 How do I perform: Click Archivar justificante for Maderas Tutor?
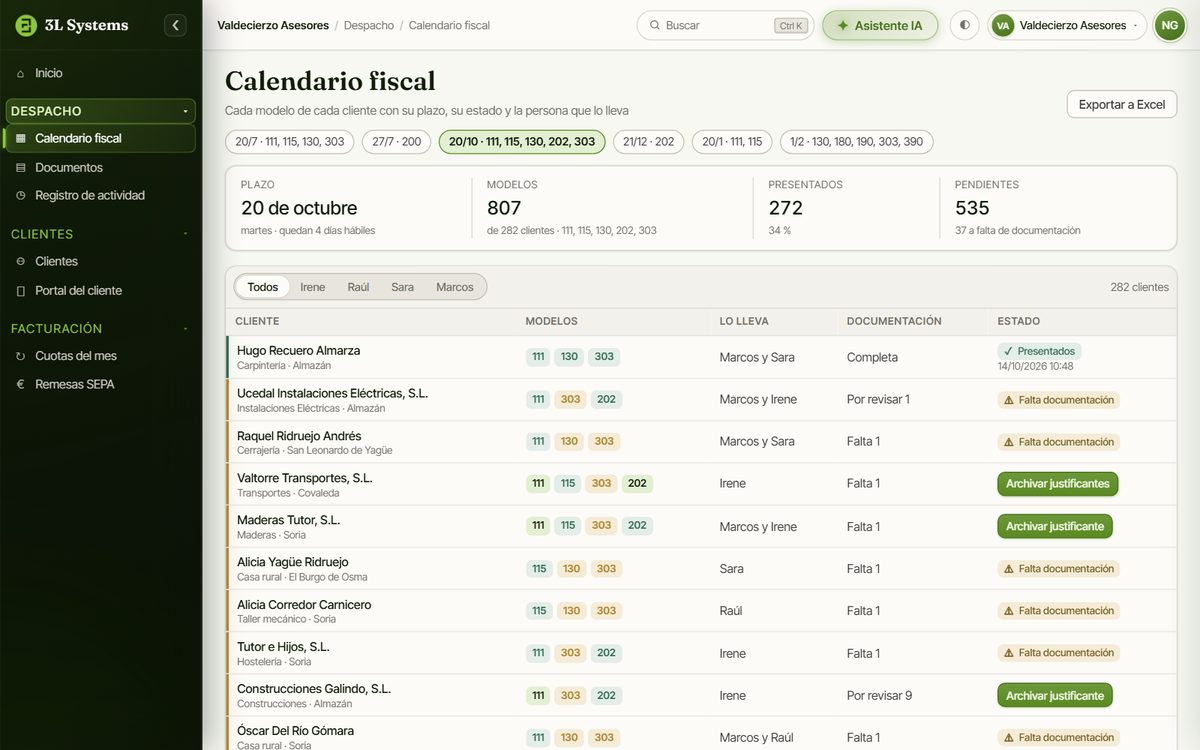[x=1055, y=526]
